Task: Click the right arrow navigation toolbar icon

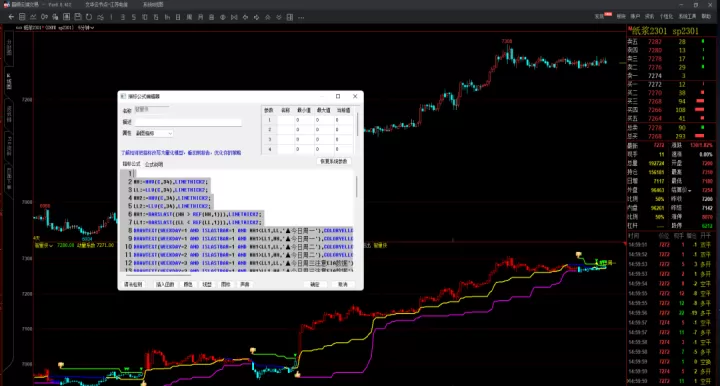Action: click(256, 17)
